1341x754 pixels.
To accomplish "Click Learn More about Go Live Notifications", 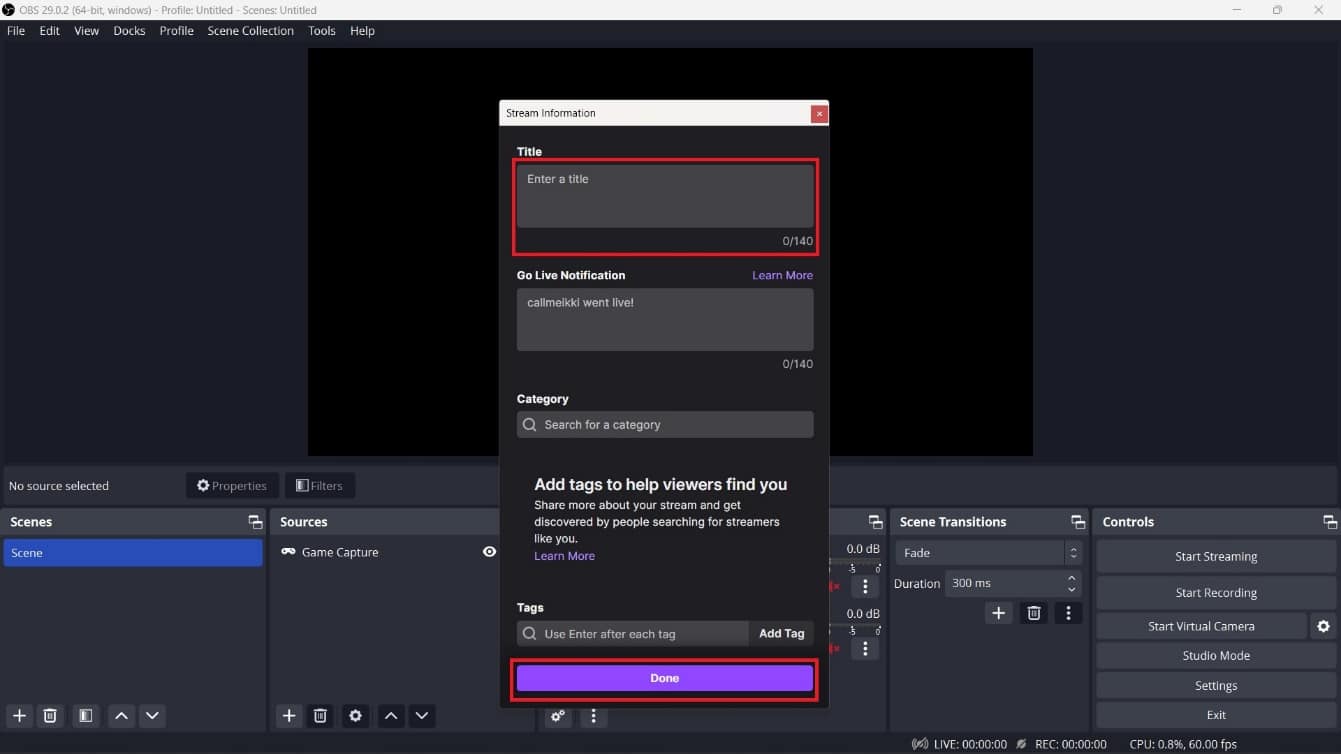I will coord(782,275).
